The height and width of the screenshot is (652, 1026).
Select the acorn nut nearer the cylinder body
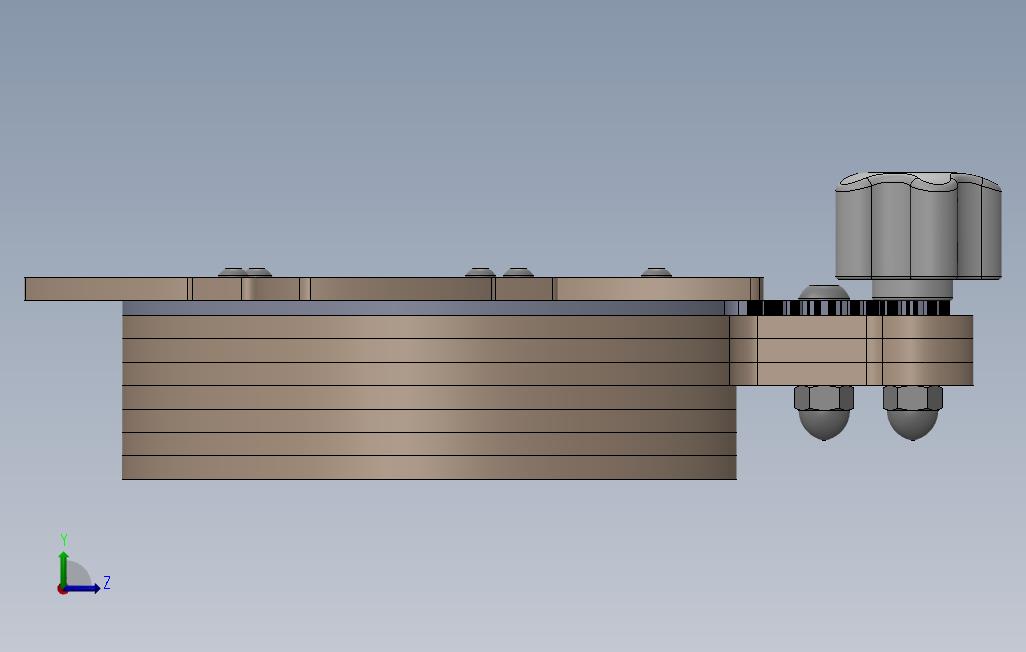click(824, 412)
